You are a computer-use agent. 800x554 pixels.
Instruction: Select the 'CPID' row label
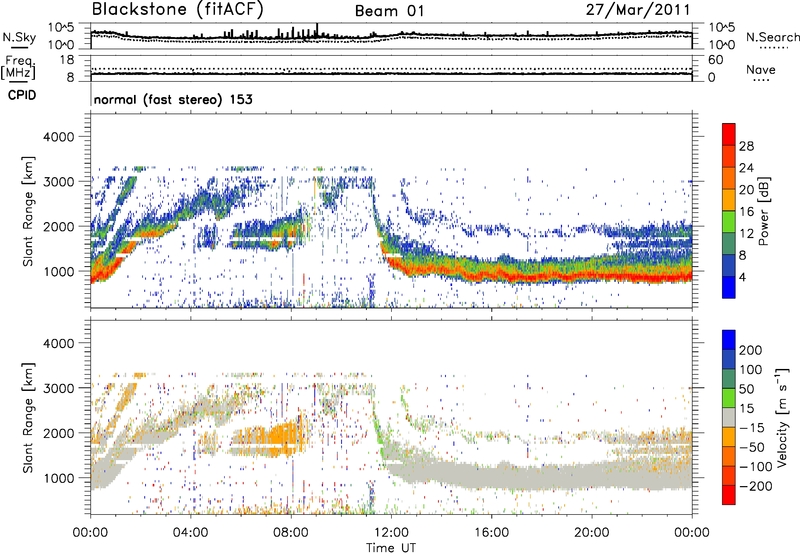pos(22,95)
